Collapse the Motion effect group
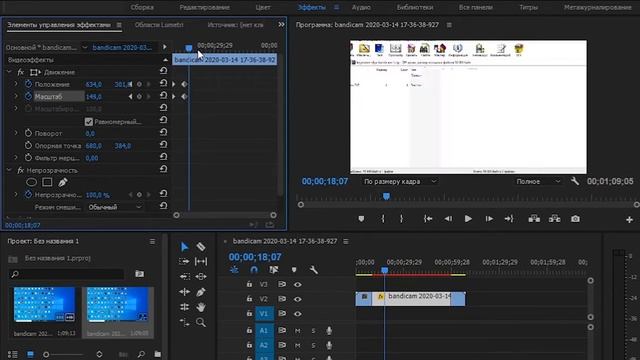 9,72
